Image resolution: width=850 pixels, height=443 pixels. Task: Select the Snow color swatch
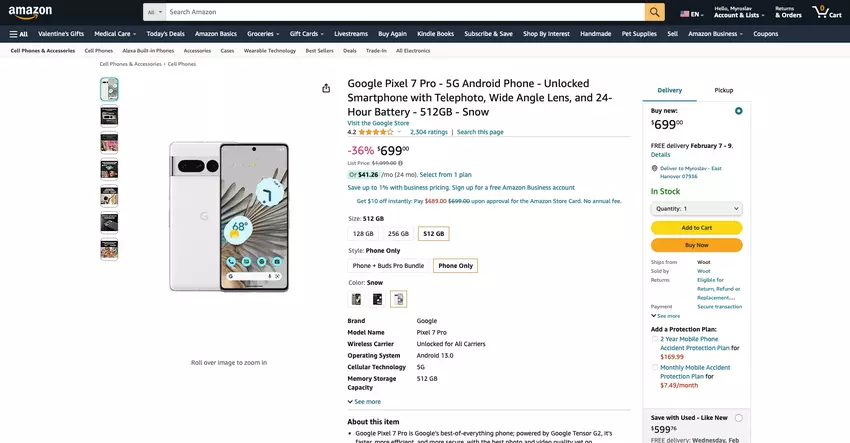coord(399,298)
